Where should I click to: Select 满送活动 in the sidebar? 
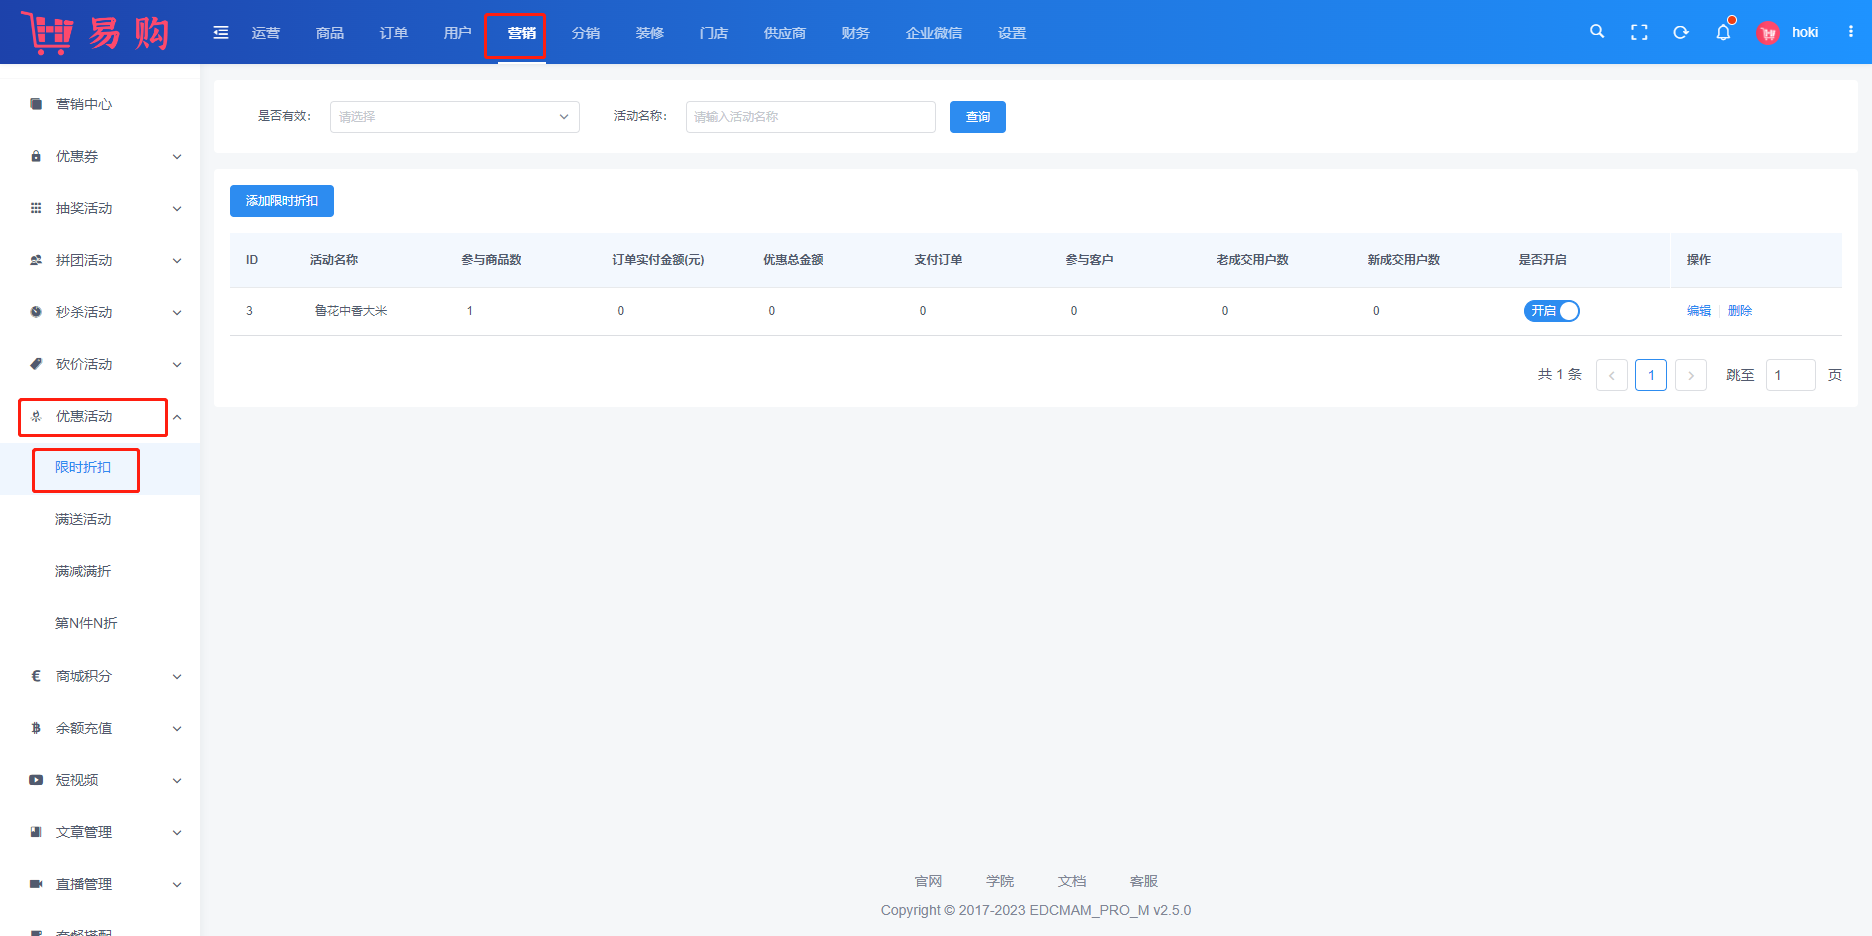83,519
